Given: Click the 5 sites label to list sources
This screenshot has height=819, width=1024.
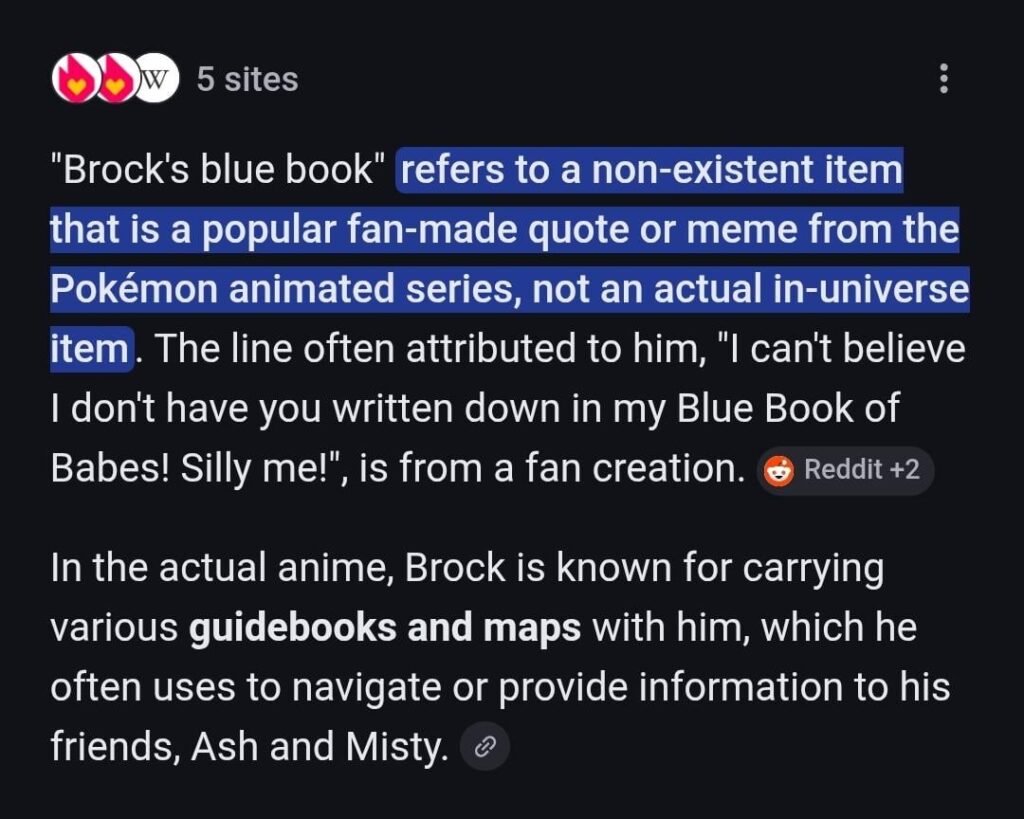Looking at the screenshot, I should pyautogui.click(x=246, y=79).
